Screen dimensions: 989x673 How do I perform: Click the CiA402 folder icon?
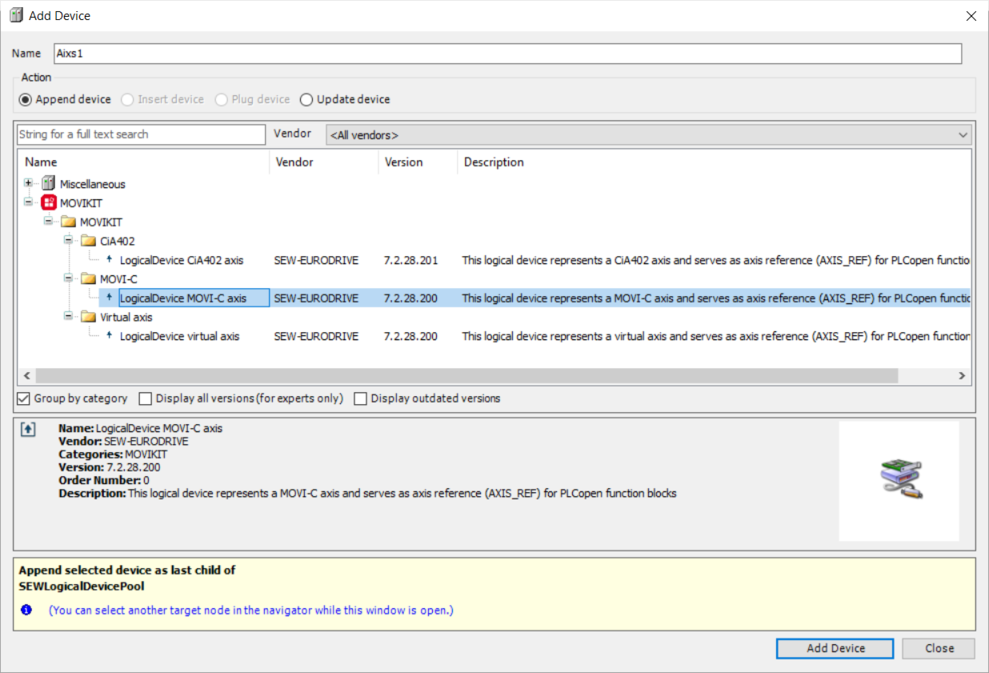pos(89,241)
